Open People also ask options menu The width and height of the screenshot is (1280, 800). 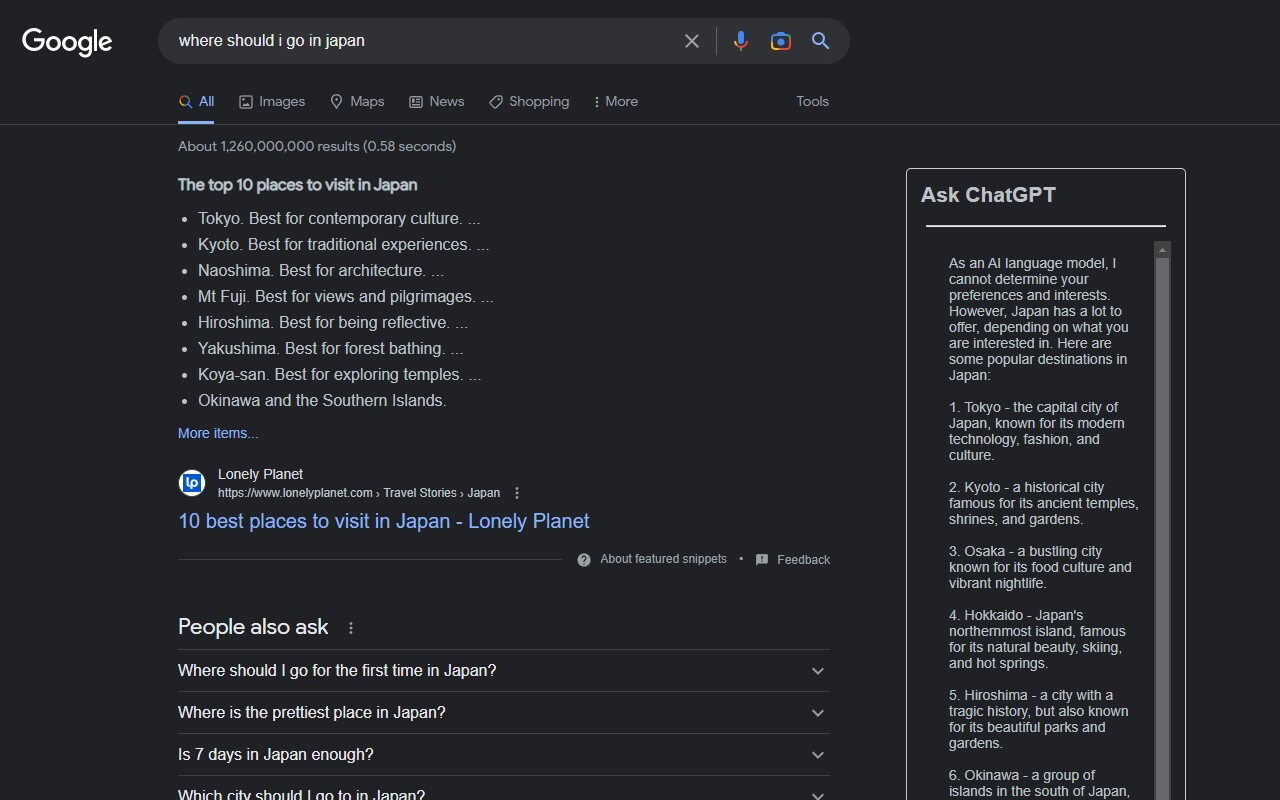351,628
